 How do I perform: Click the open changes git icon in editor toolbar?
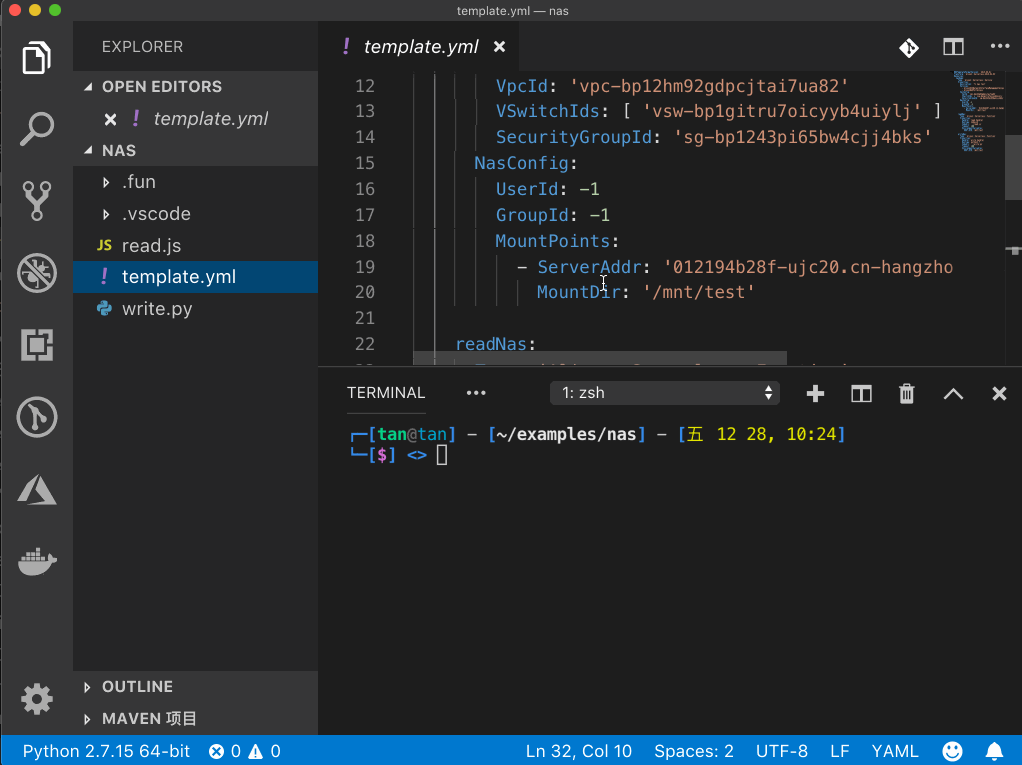click(x=909, y=47)
